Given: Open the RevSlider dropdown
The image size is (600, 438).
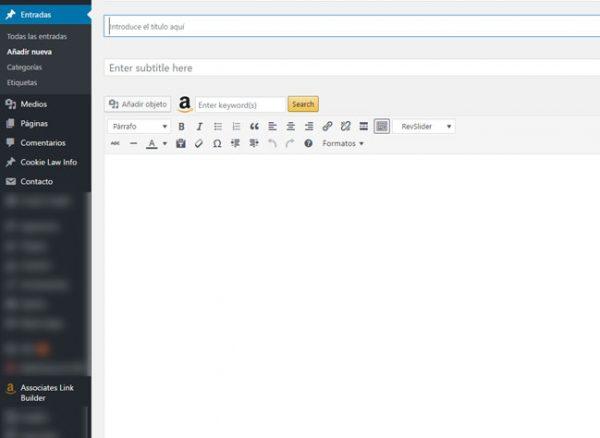Looking at the screenshot, I should 424,127.
